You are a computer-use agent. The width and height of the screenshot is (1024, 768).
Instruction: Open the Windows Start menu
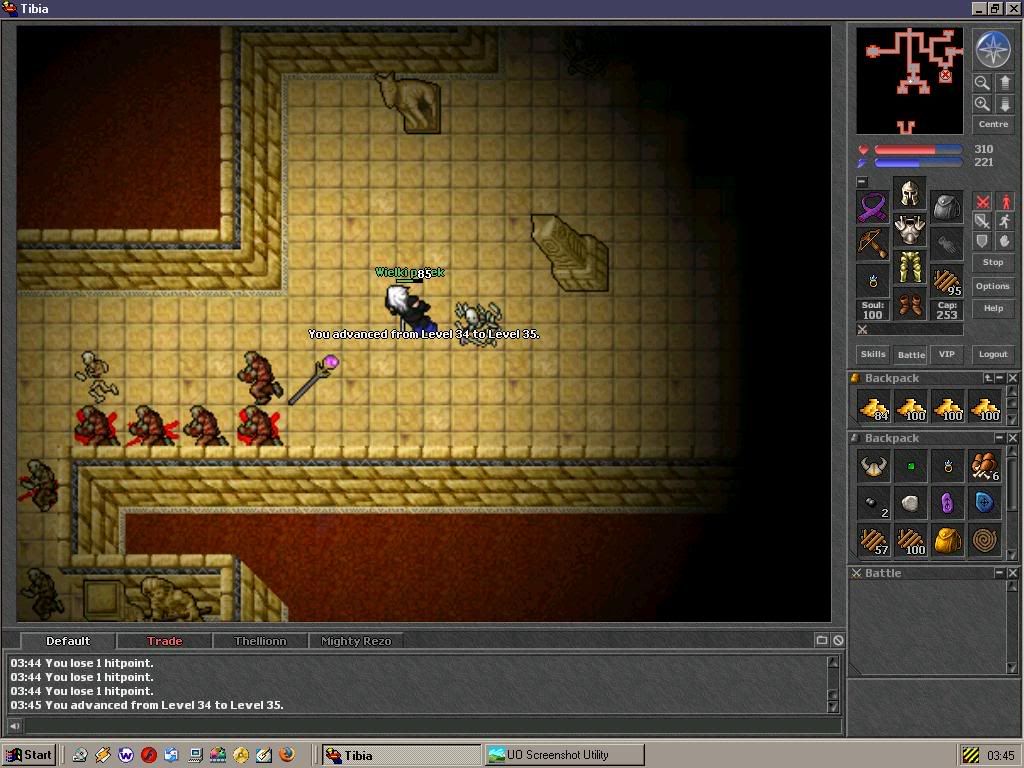pos(29,755)
